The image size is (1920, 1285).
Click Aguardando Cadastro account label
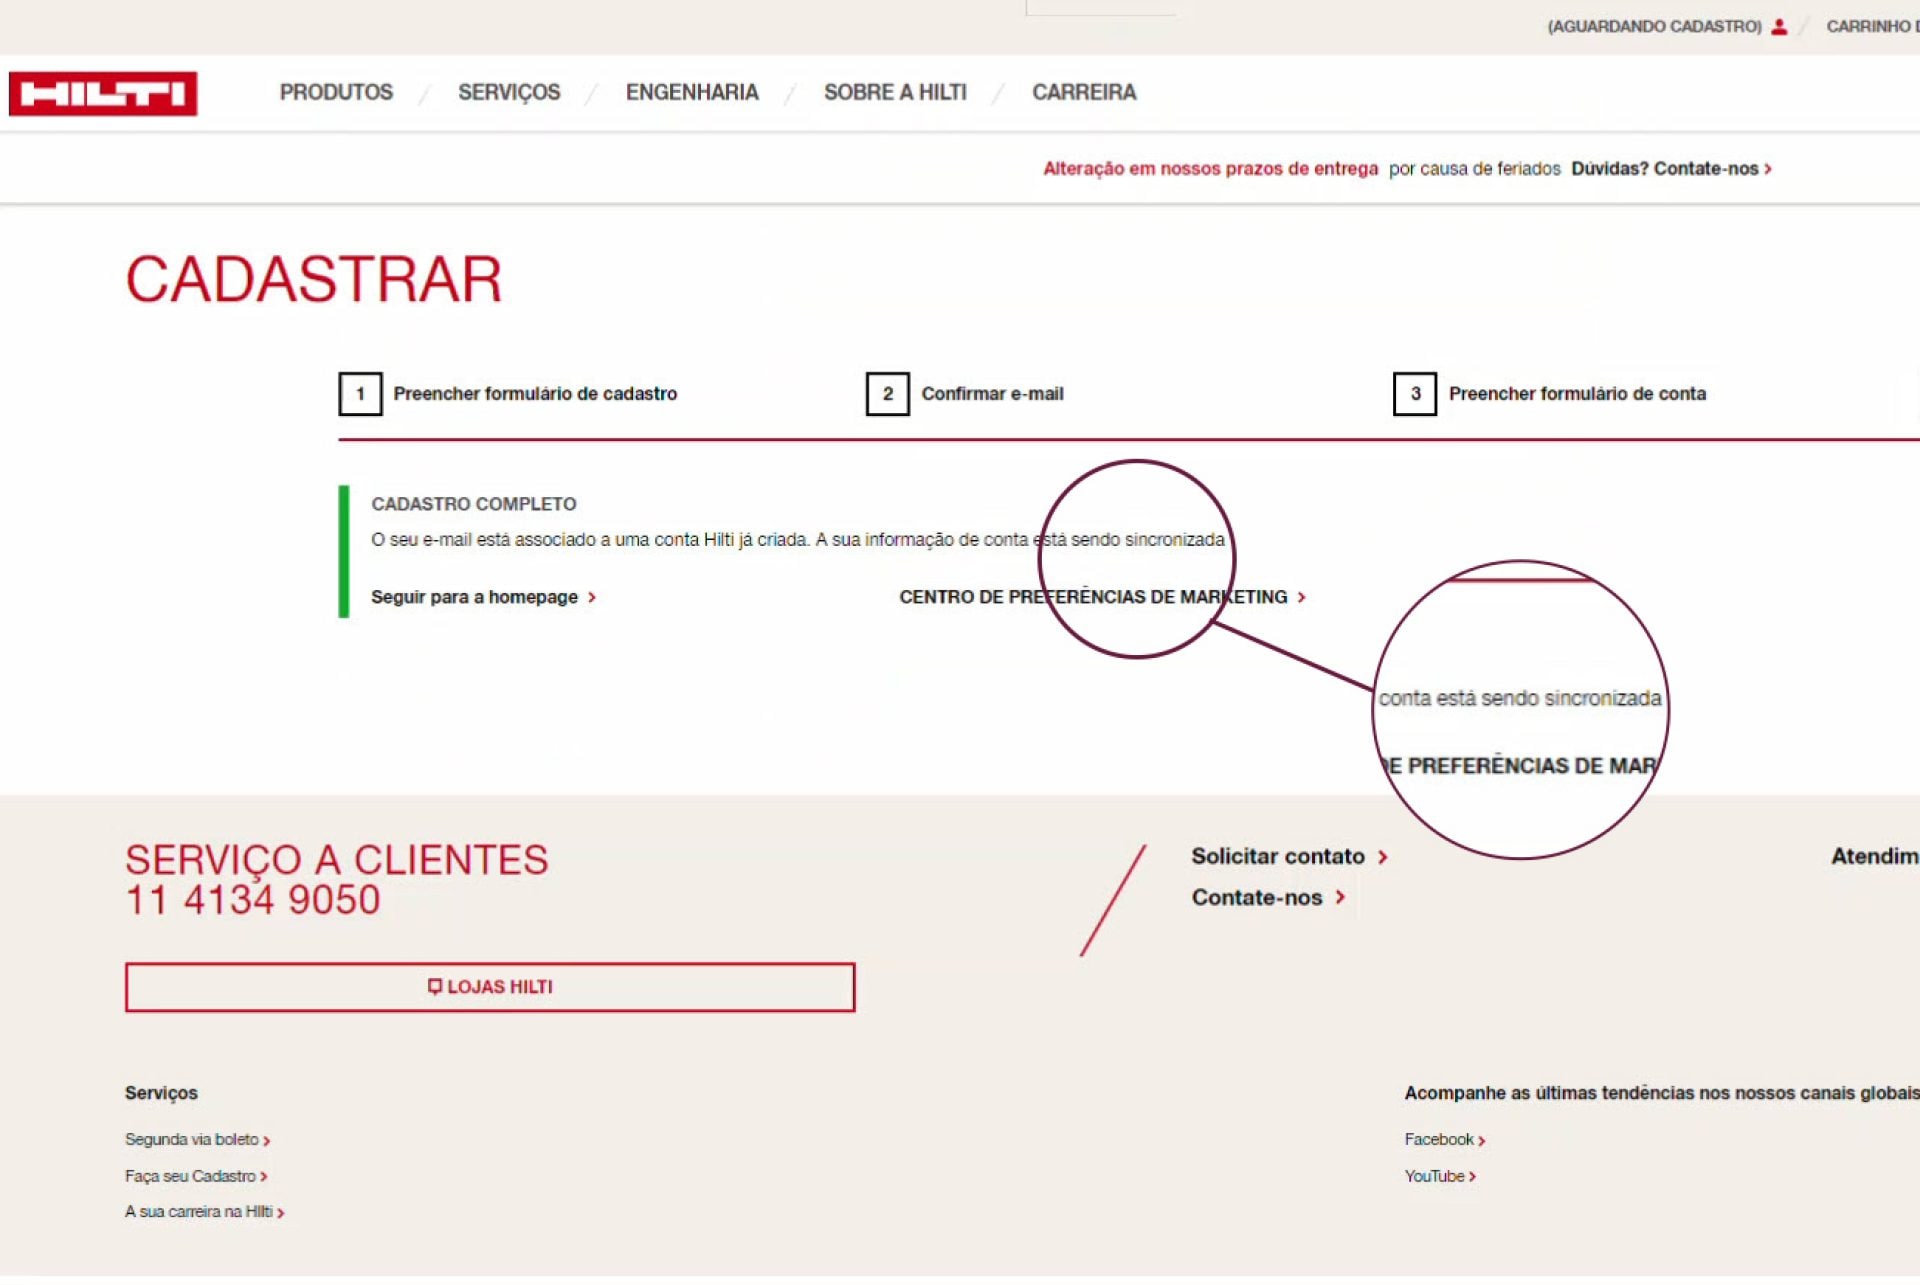coord(1654,27)
